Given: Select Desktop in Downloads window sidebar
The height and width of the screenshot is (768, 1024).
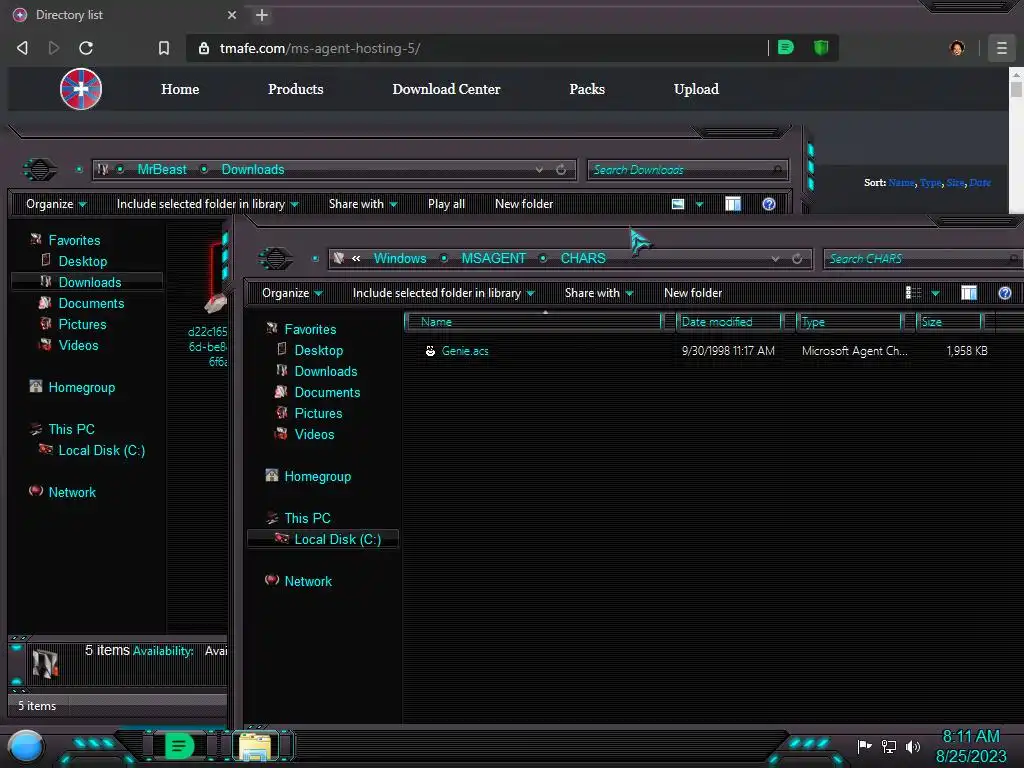Looking at the screenshot, I should (x=82, y=261).
